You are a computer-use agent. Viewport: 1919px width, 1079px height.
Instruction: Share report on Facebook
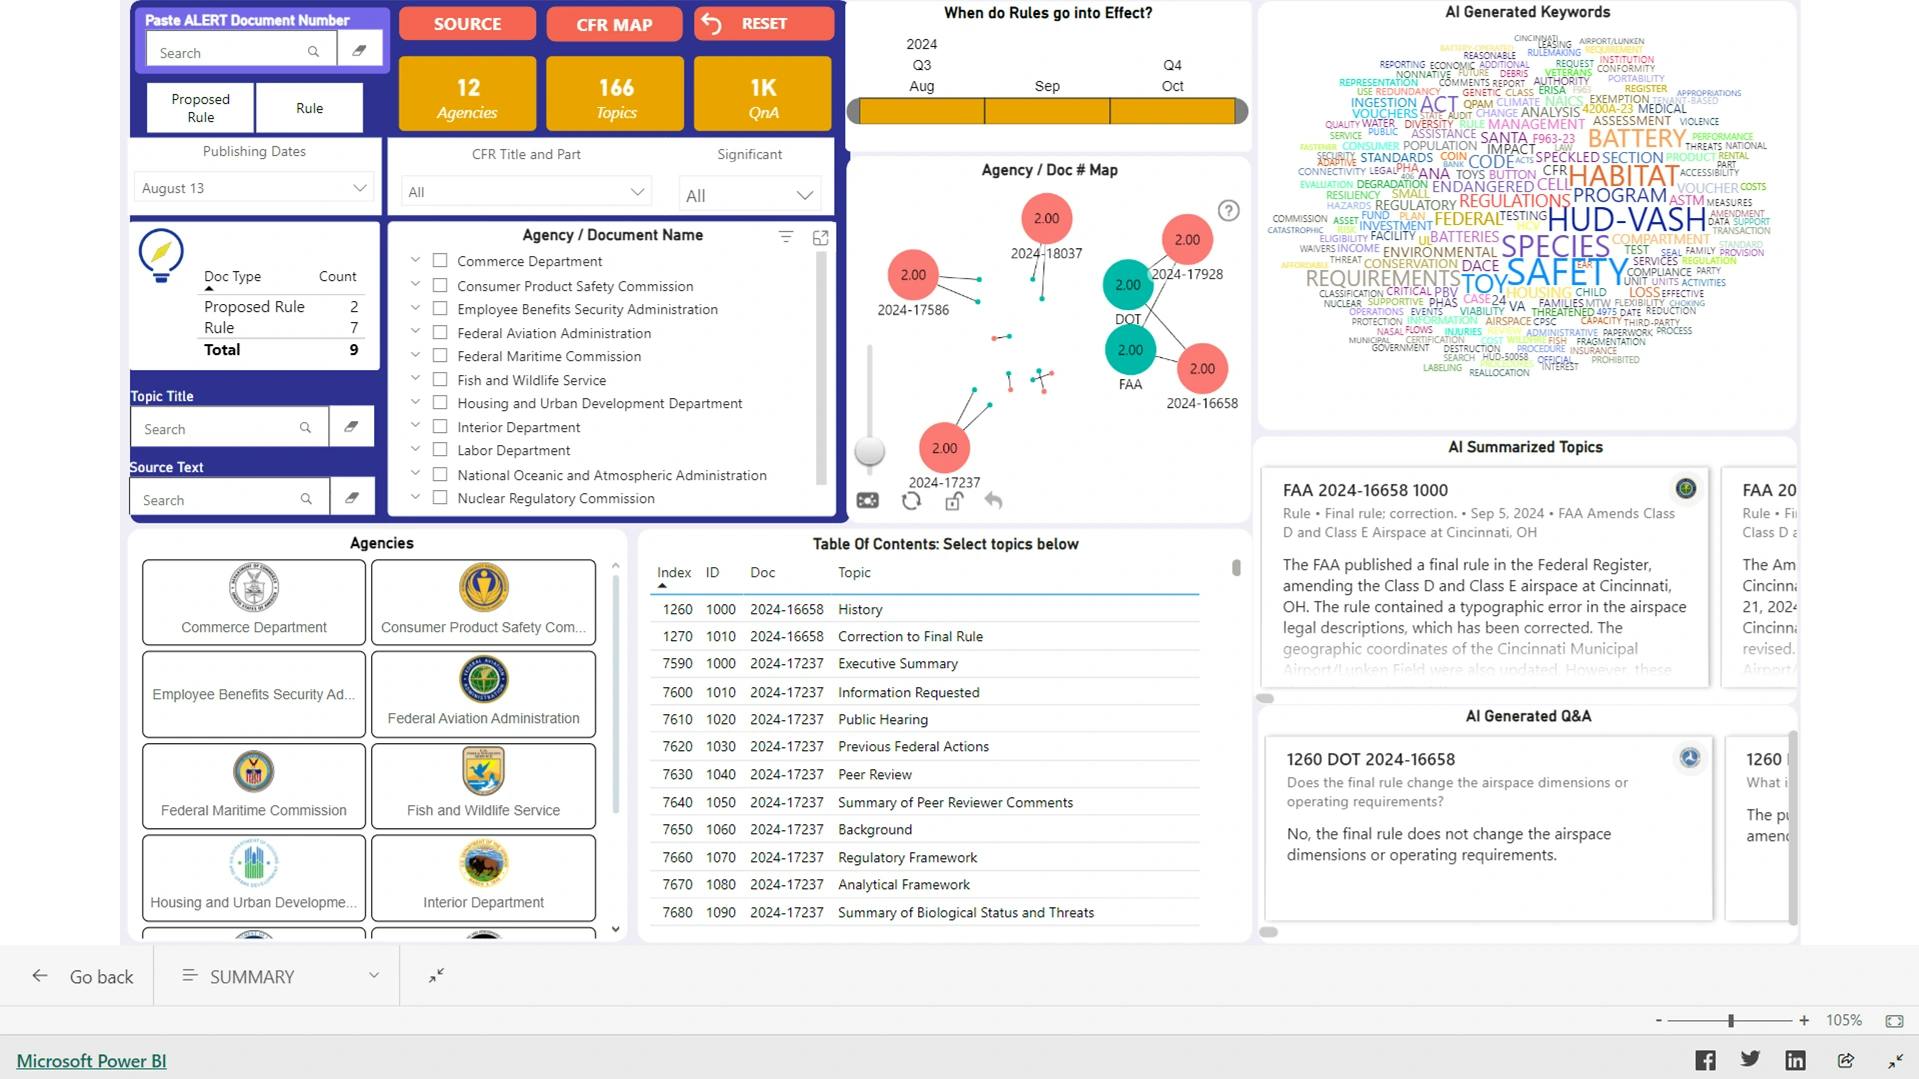(1705, 1060)
